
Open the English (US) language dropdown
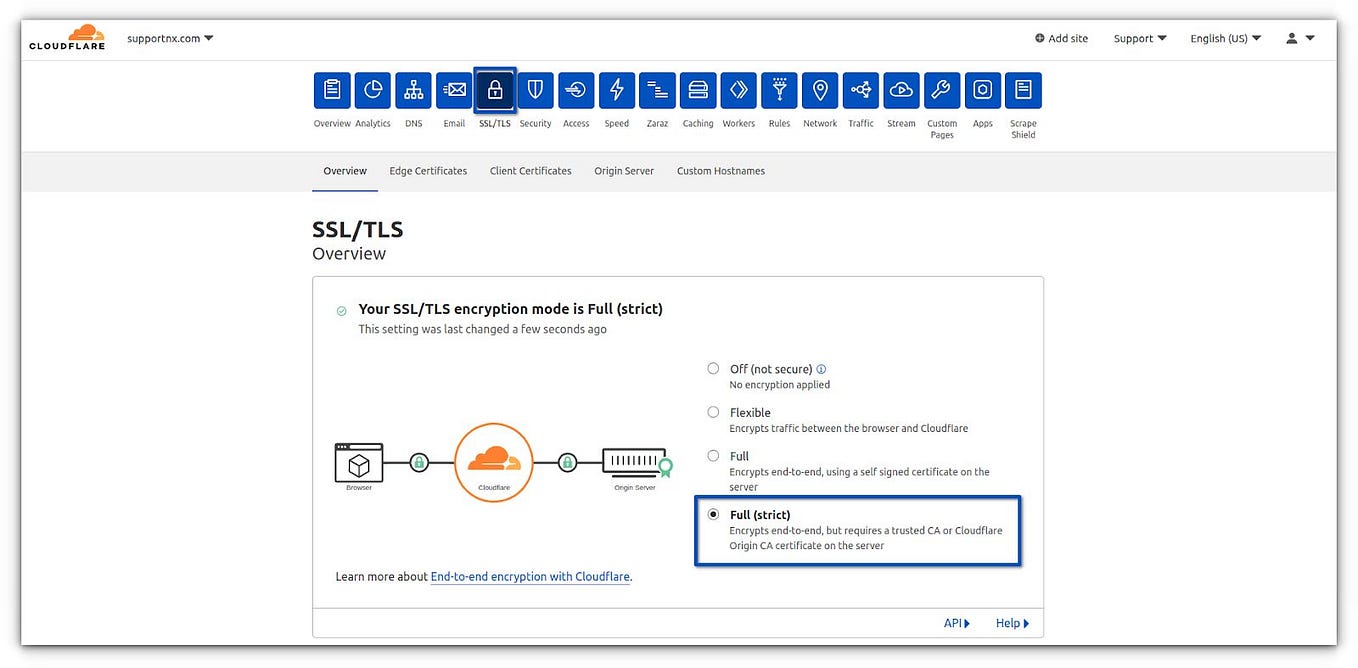(1225, 38)
